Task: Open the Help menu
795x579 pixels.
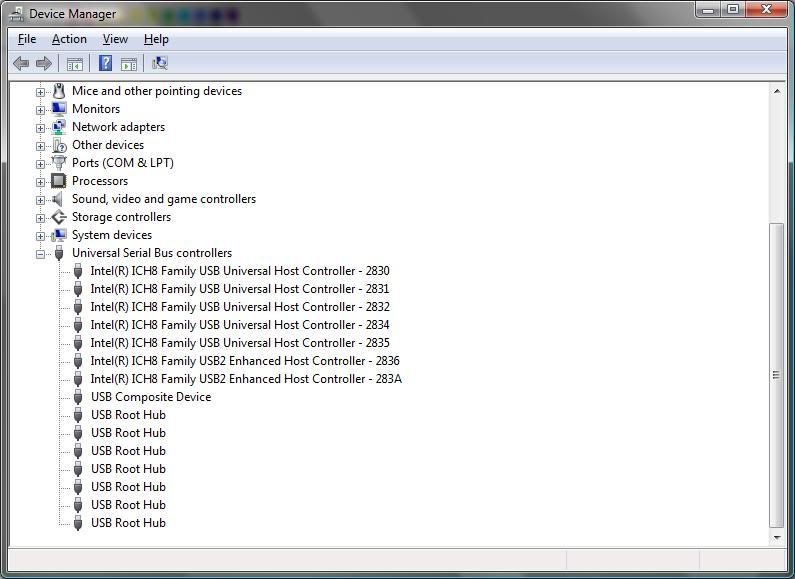Action: tap(156, 39)
